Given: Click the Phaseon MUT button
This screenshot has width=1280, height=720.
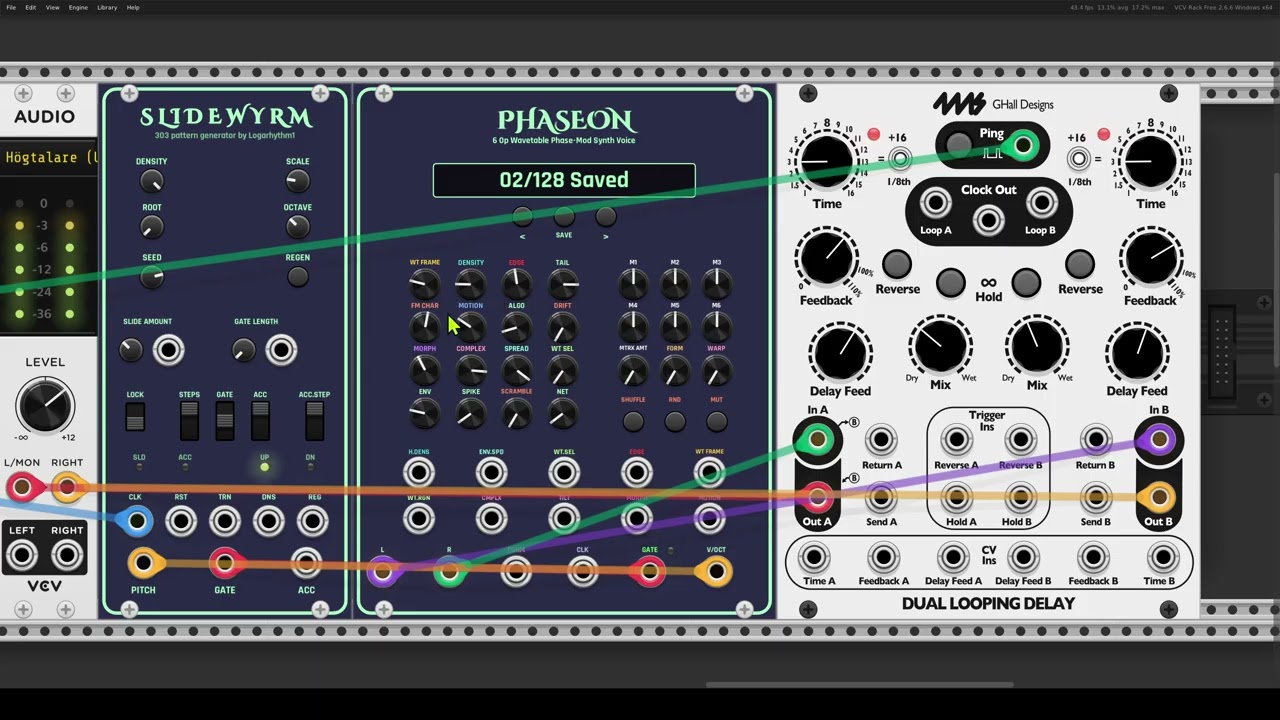Looking at the screenshot, I should pos(717,421).
